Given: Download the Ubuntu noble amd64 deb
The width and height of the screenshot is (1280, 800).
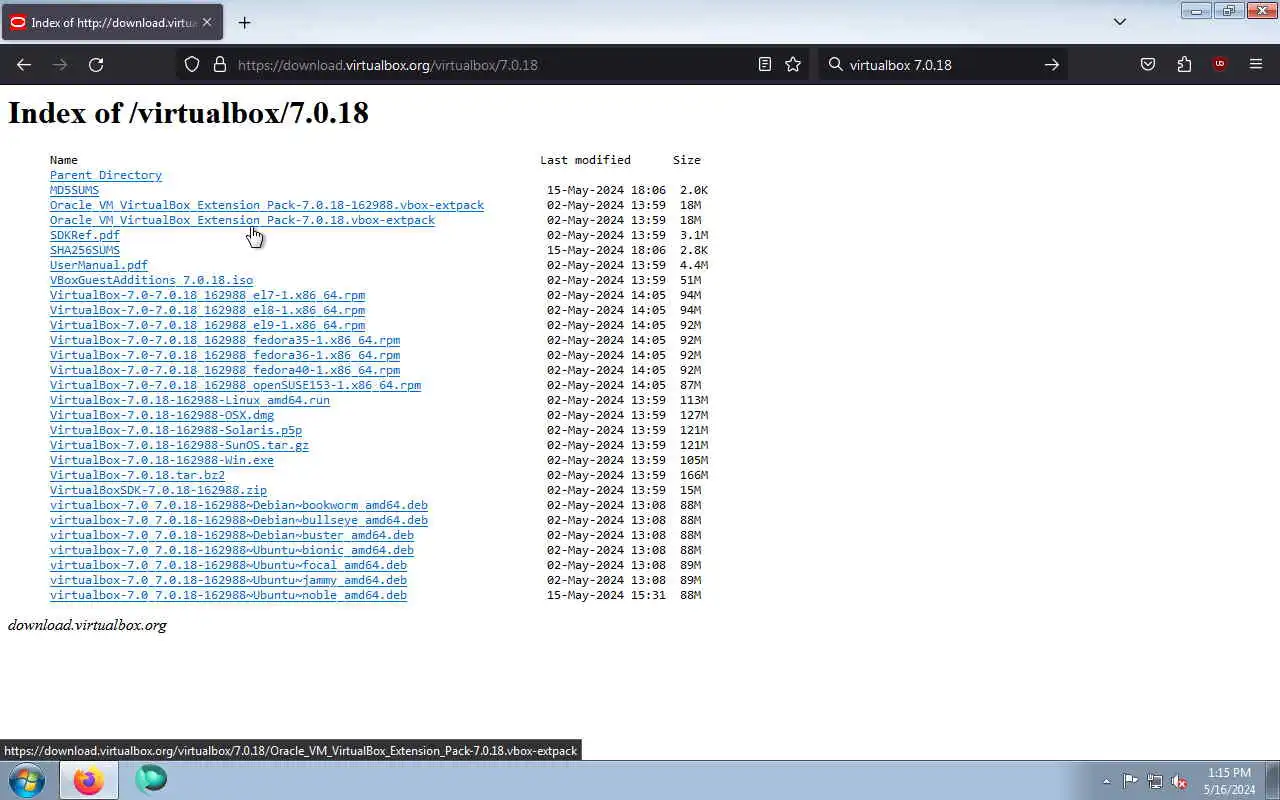Looking at the screenshot, I should pyautogui.click(x=228, y=595).
